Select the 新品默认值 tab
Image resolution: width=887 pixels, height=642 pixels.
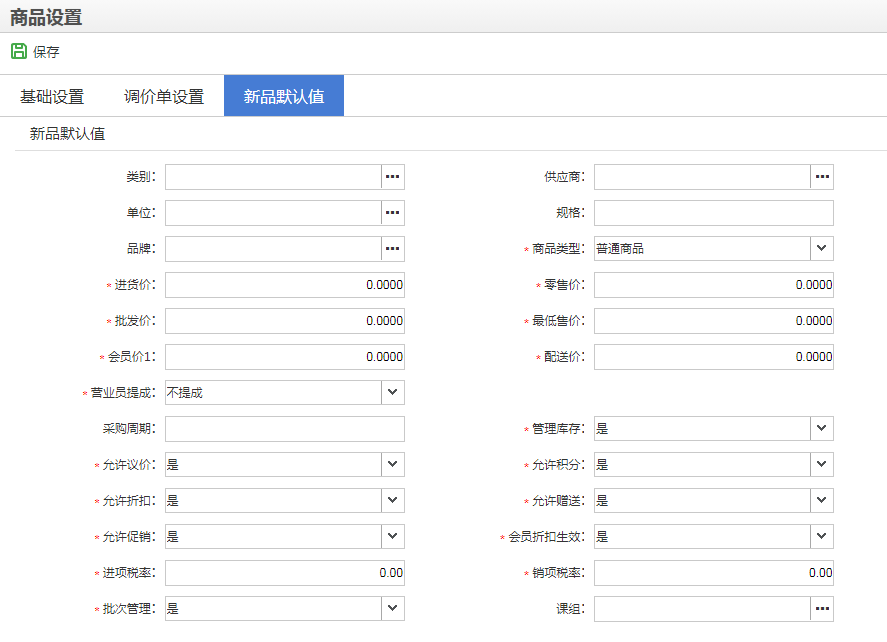click(284, 97)
